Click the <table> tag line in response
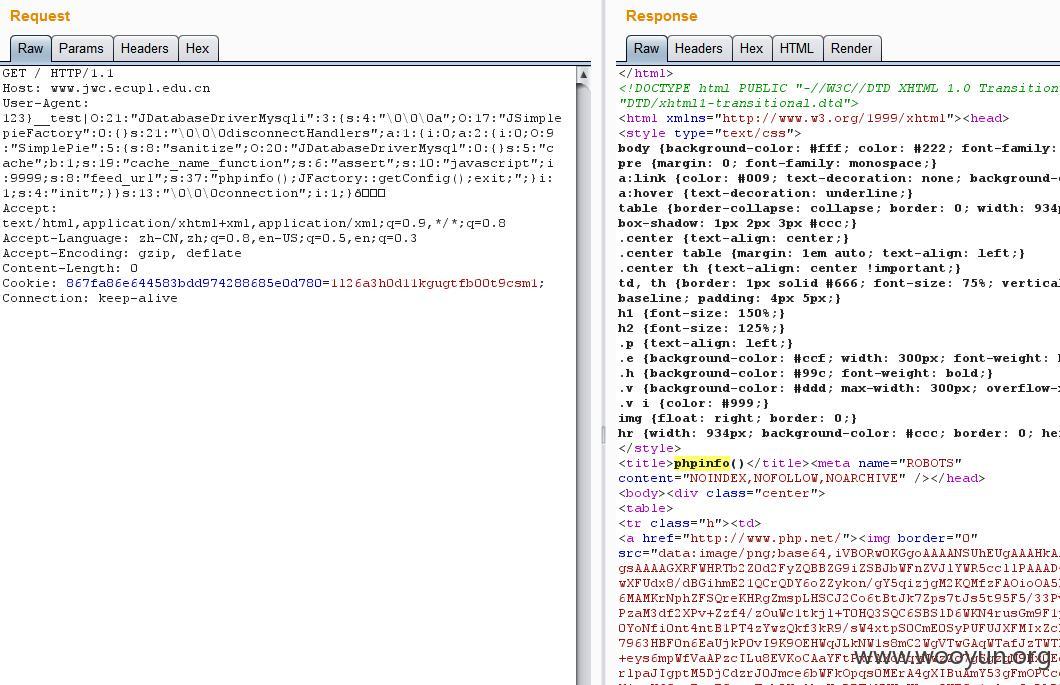This screenshot has height=685, width=1060. click(x=645, y=508)
